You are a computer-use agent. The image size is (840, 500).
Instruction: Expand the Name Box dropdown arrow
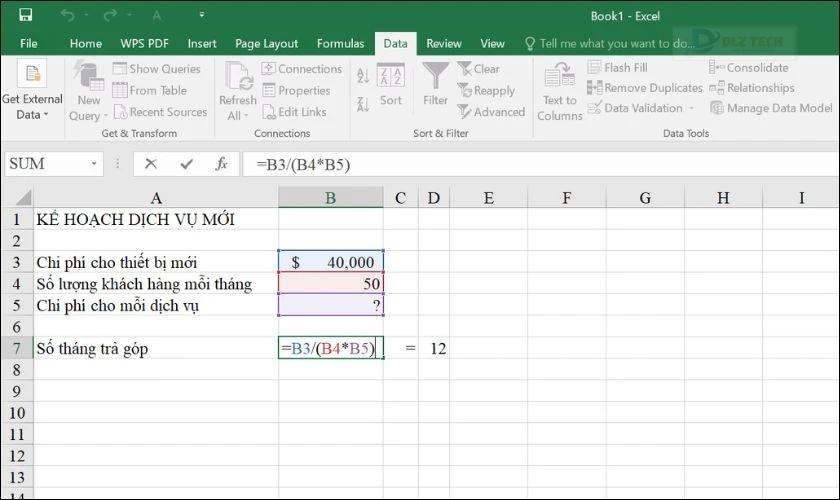pyautogui.click(x=94, y=163)
